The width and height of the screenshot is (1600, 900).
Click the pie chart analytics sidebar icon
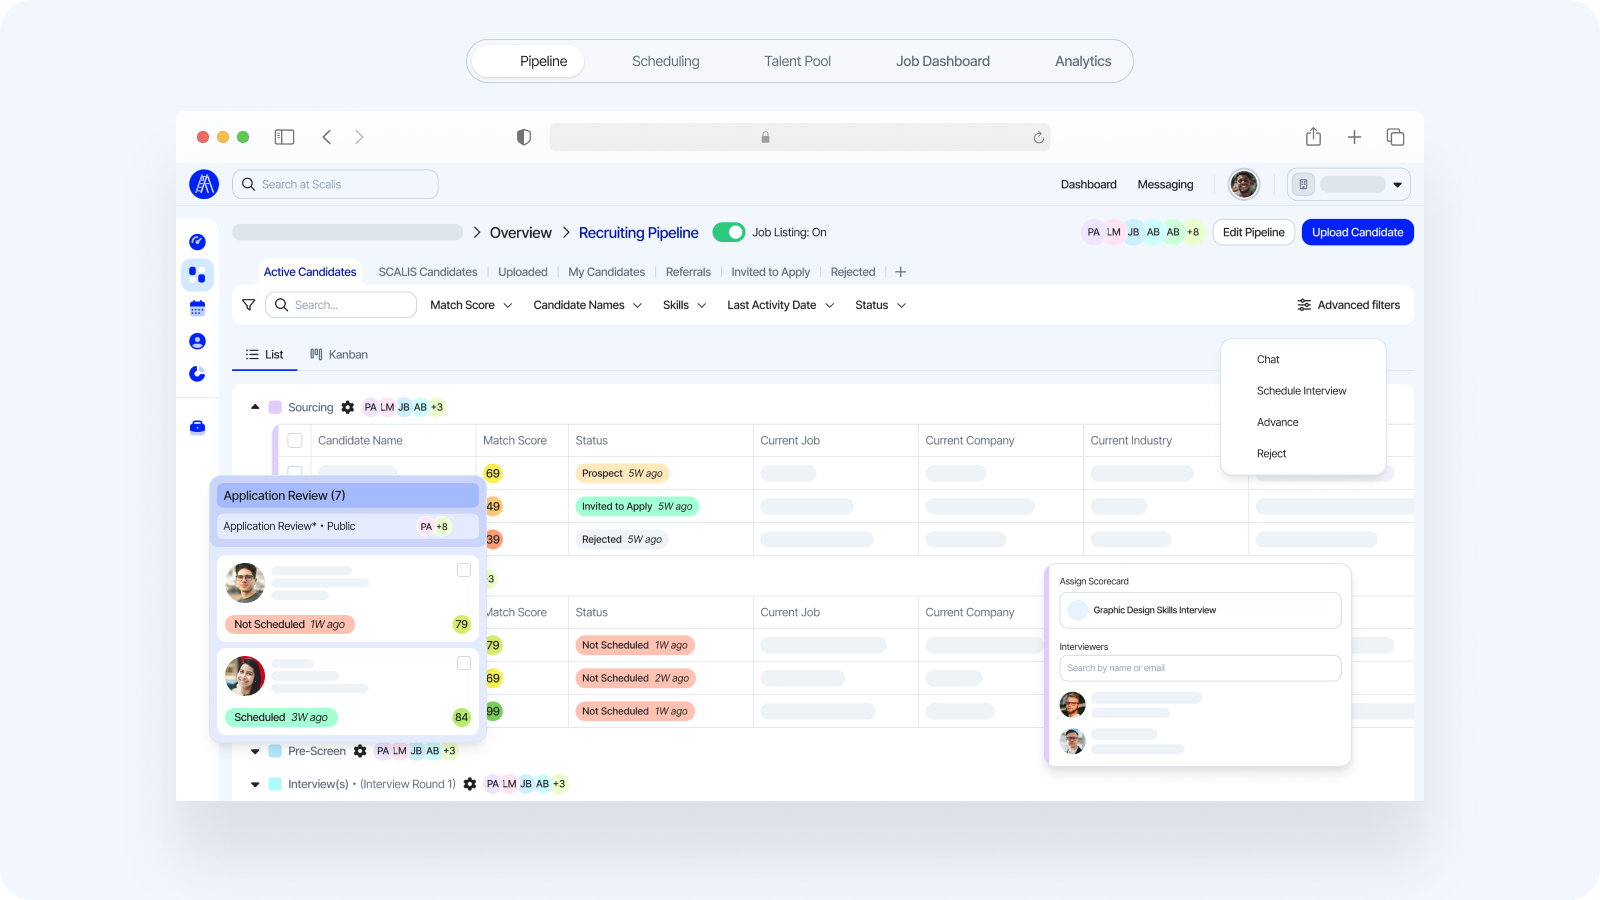pos(197,373)
